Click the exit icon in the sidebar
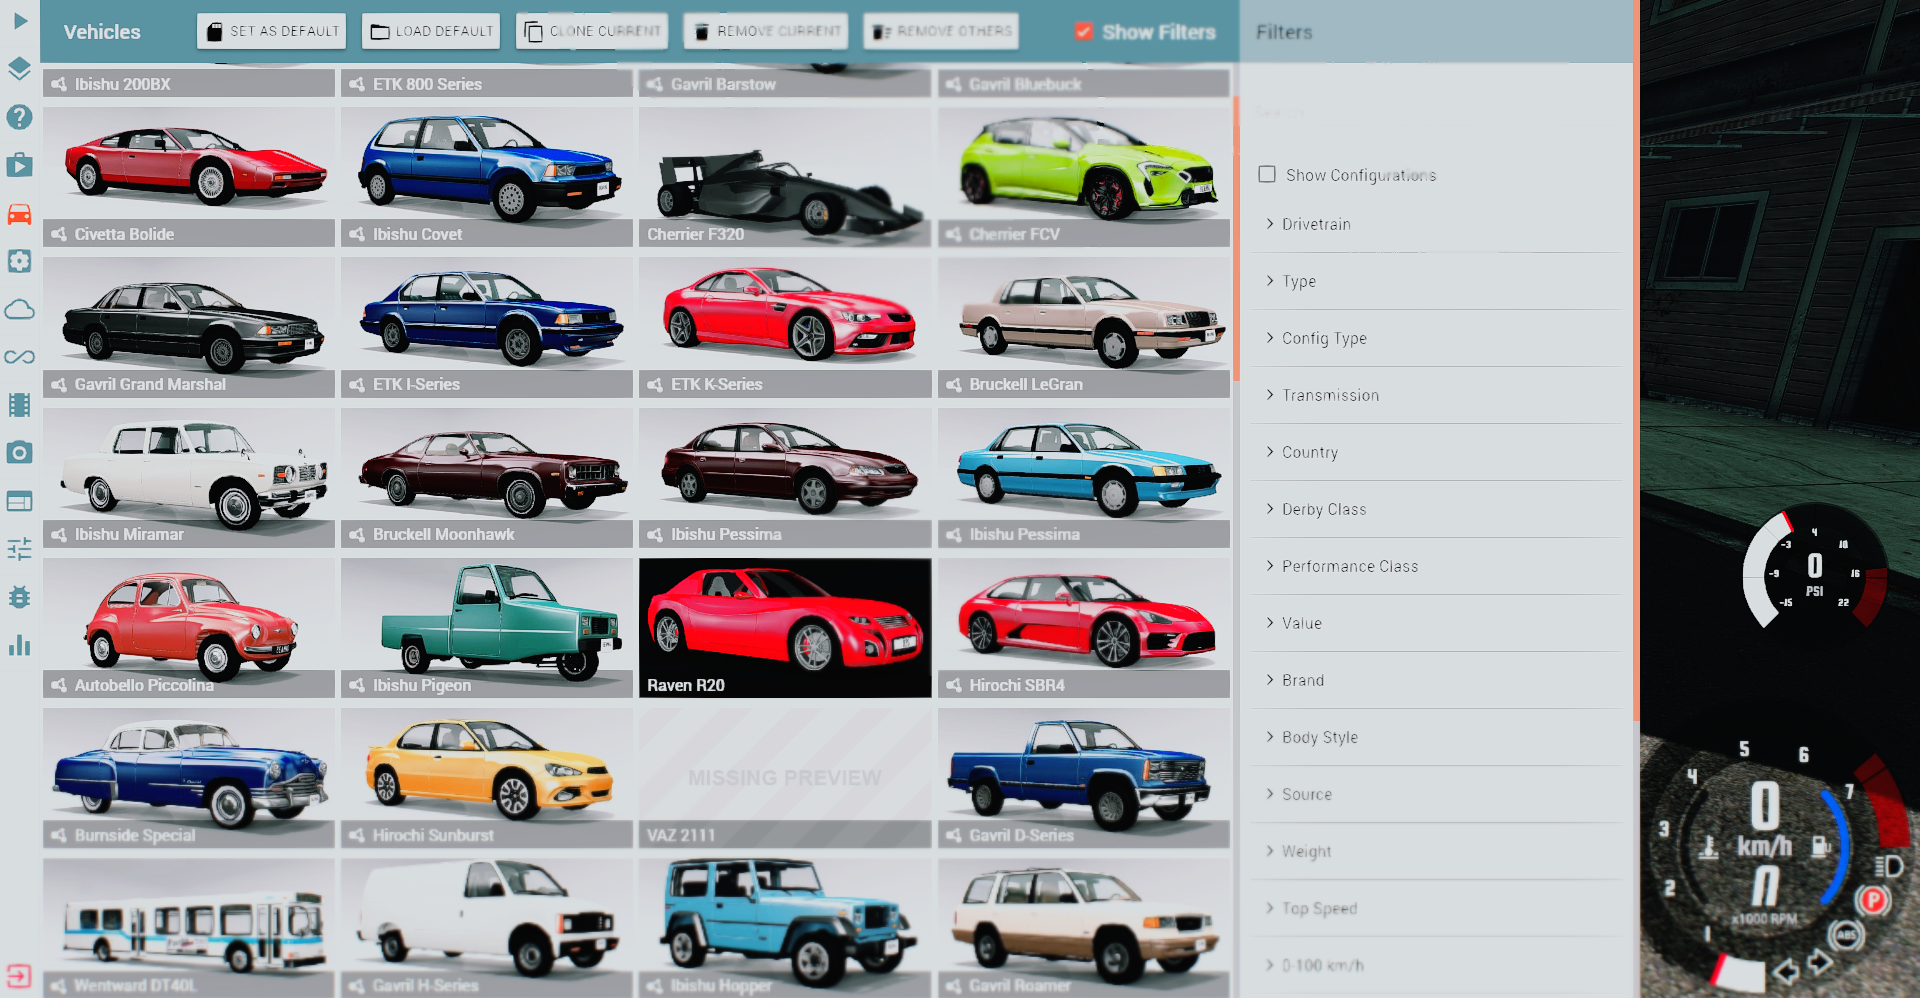 tap(19, 976)
